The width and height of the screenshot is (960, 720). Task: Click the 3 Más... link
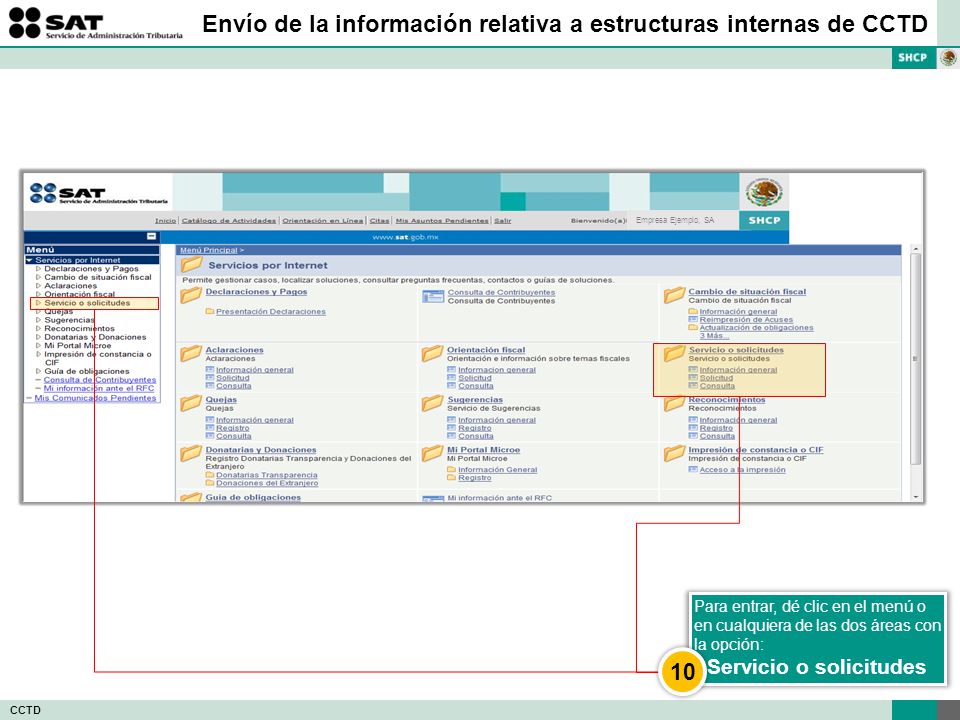pos(714,336)
